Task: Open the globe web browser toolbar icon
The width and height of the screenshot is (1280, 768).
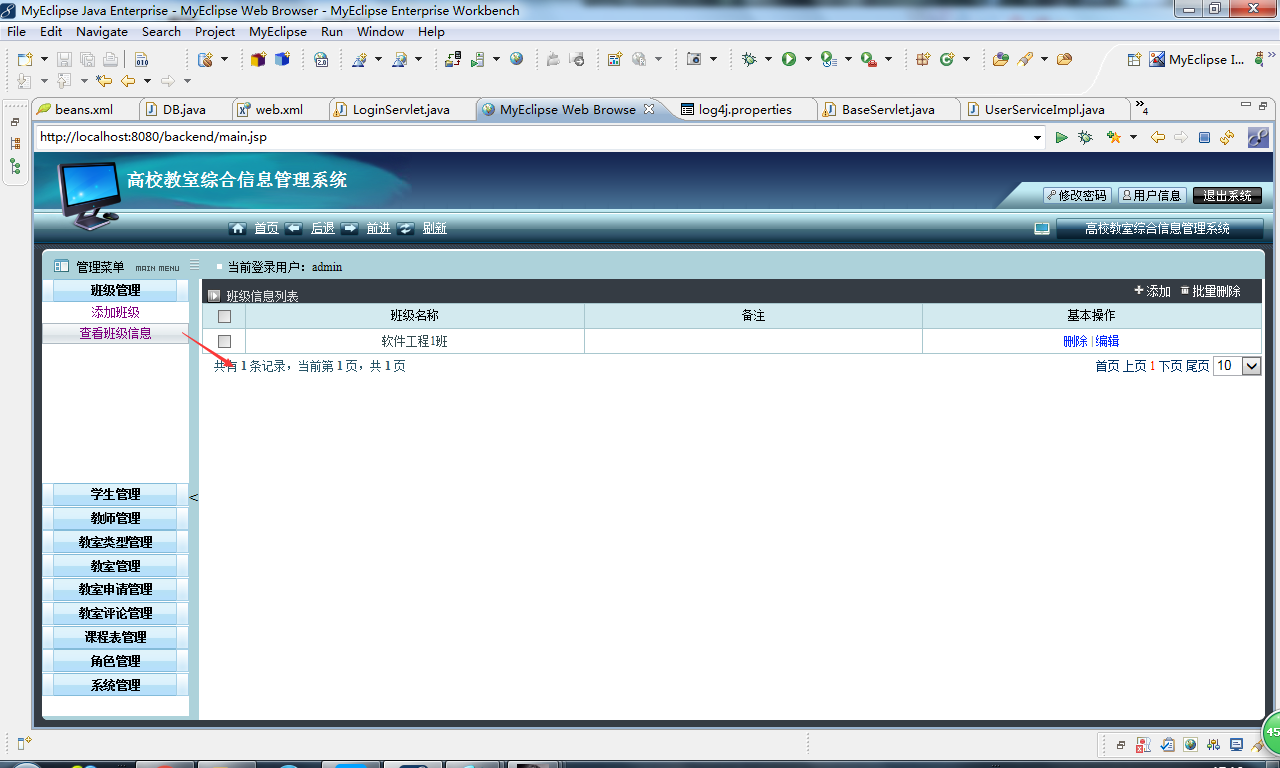Action: pyautogui.click(x=516, y=59)
